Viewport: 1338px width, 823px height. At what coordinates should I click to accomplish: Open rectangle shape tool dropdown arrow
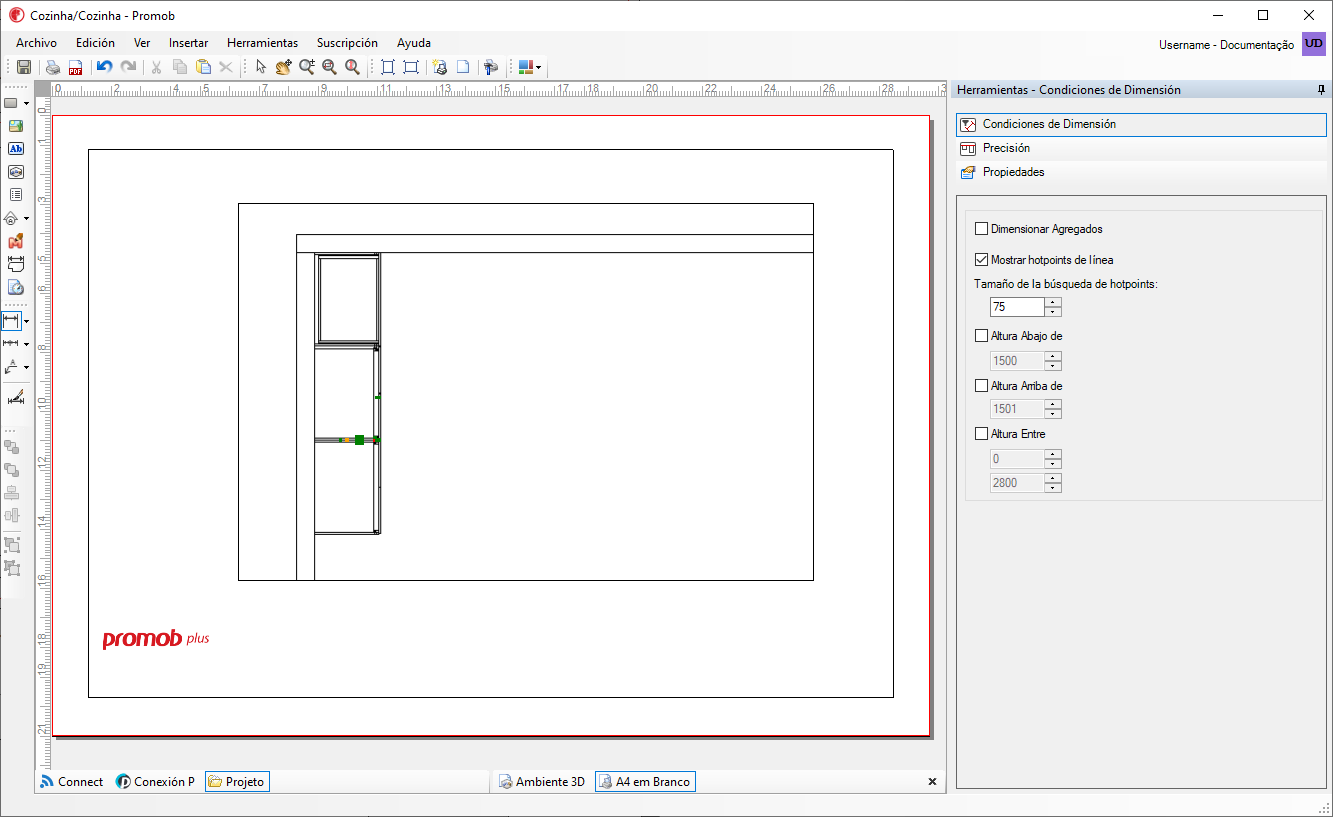pos(26,103)
